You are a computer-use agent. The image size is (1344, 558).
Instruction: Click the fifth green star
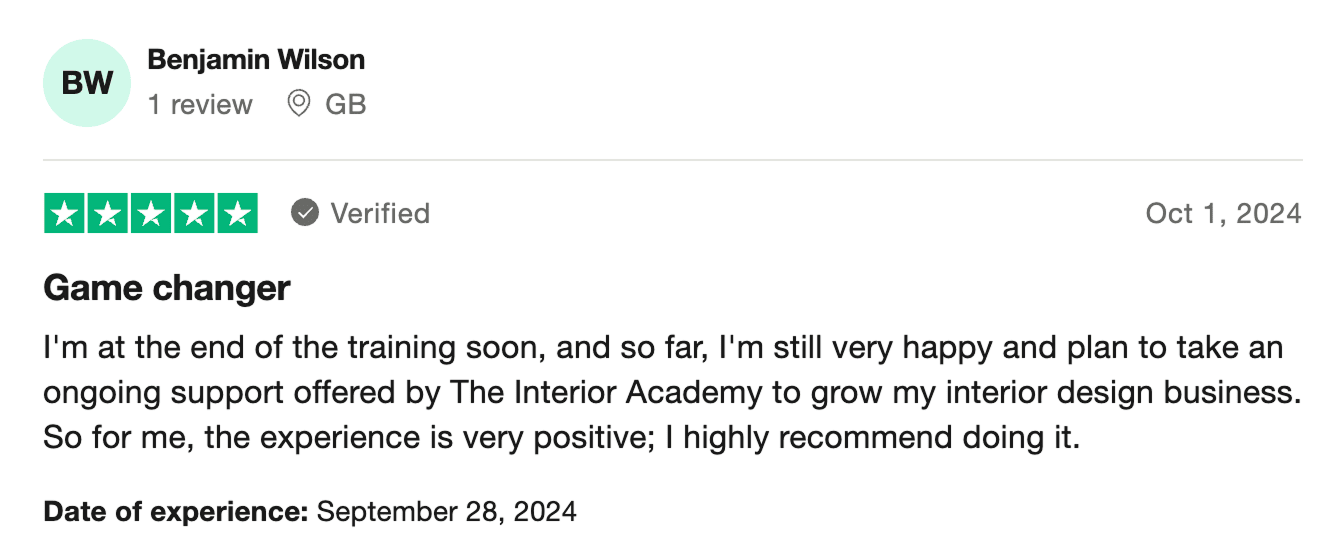click(237, 214)
